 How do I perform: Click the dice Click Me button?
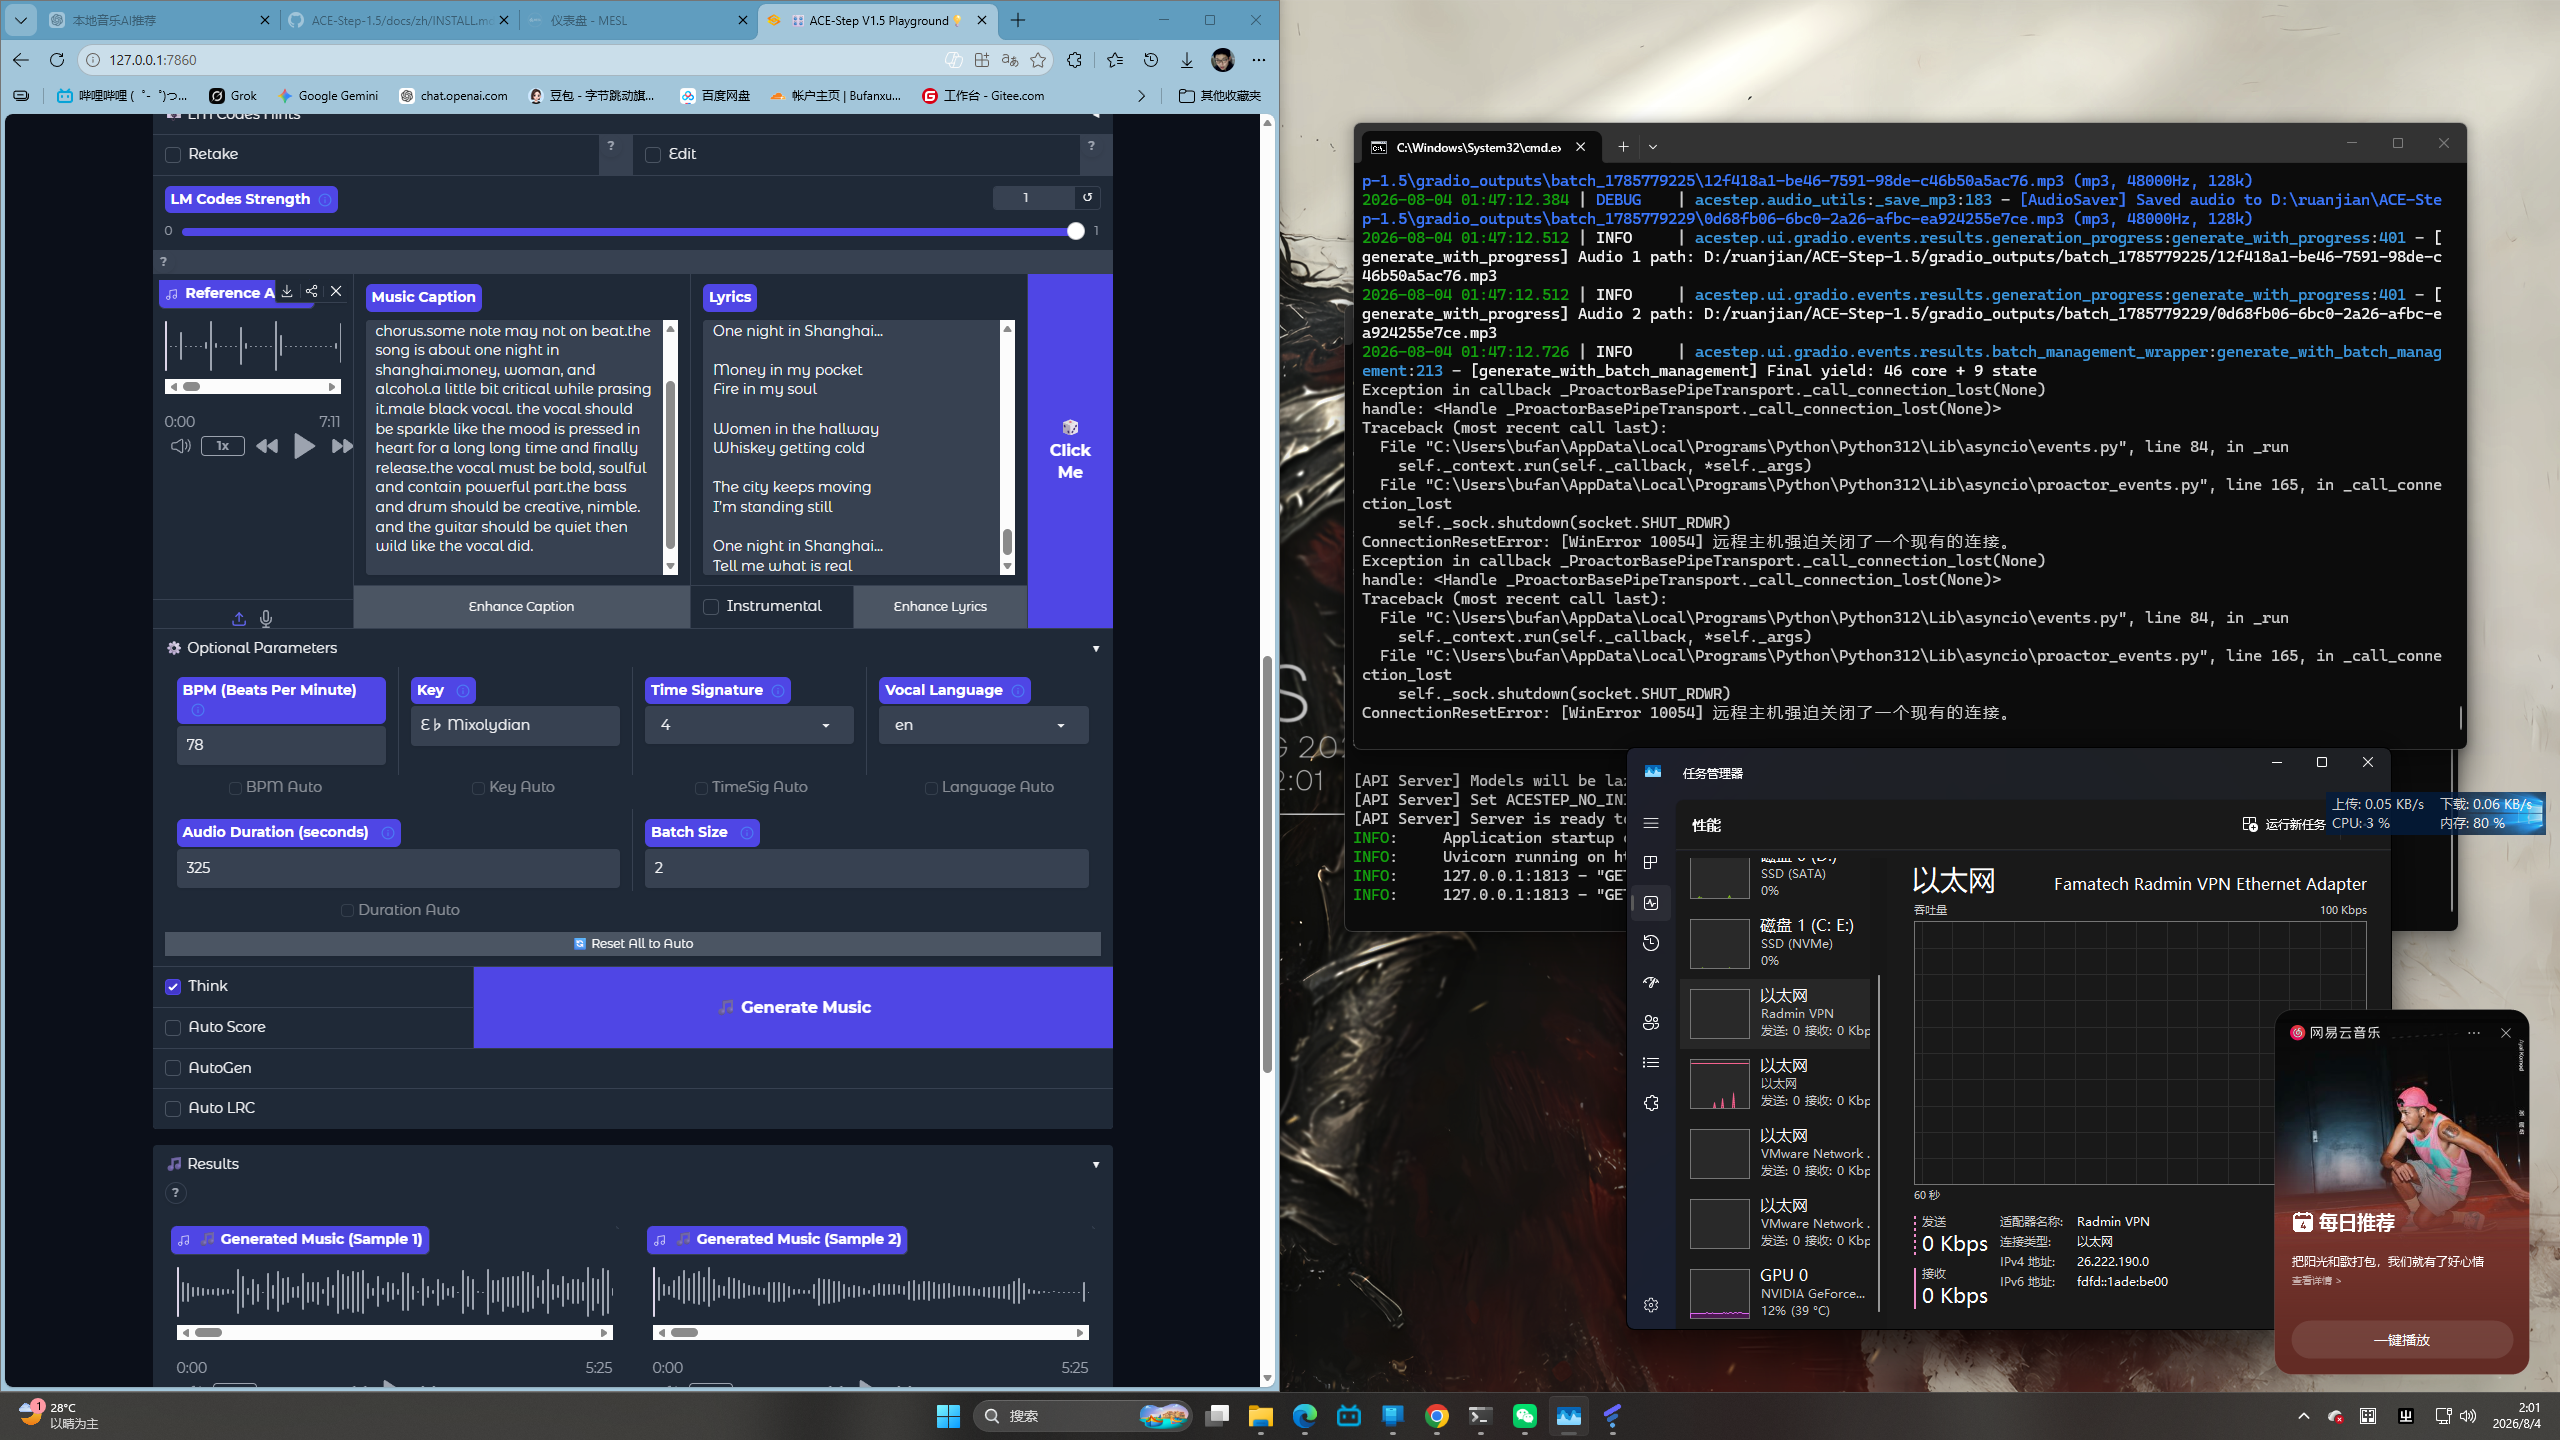tap(1070, 450)
